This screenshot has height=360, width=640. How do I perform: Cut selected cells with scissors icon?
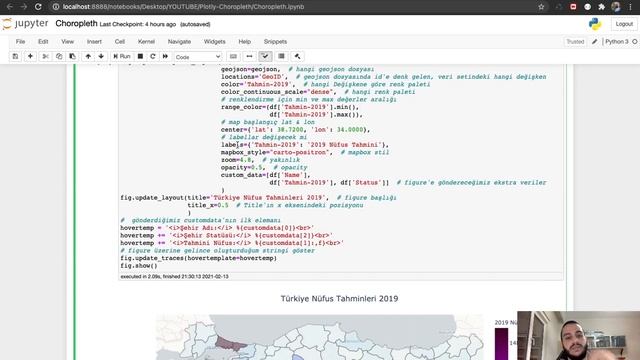(45, 56)
